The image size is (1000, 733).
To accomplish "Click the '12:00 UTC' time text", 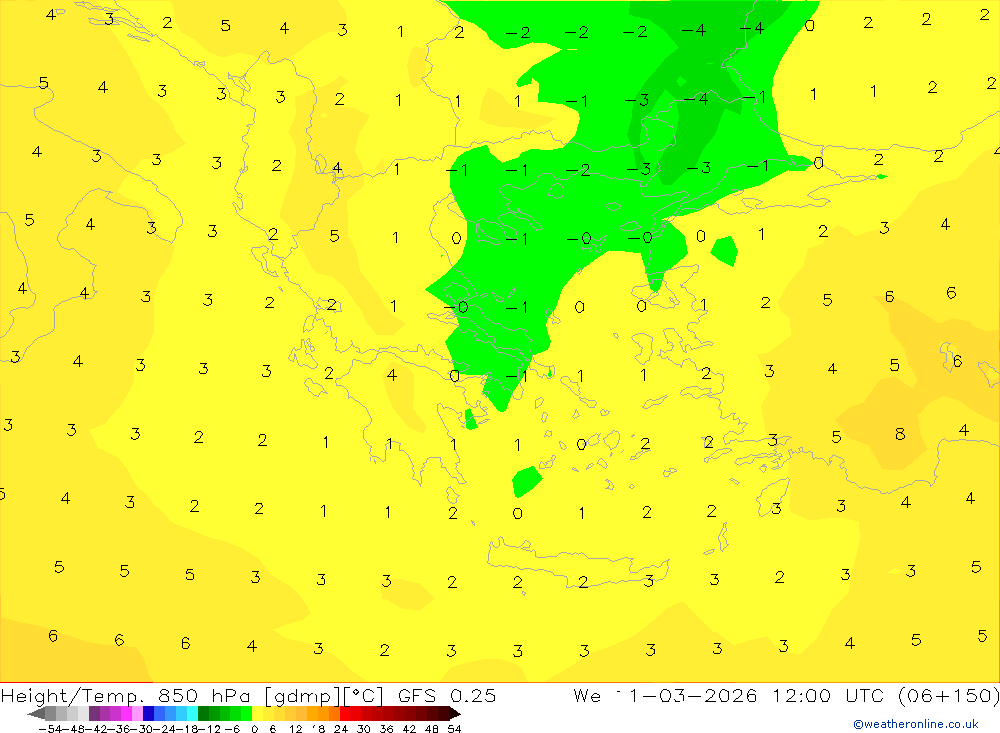I will (x=829, y=695).
